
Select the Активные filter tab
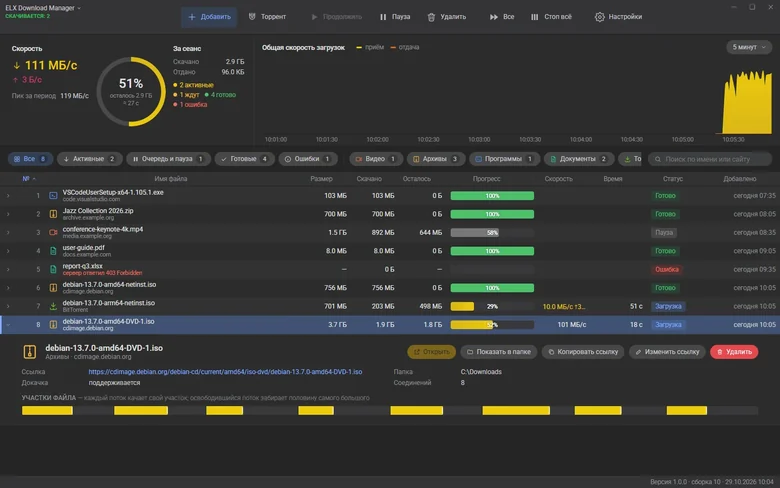[90, 159]
